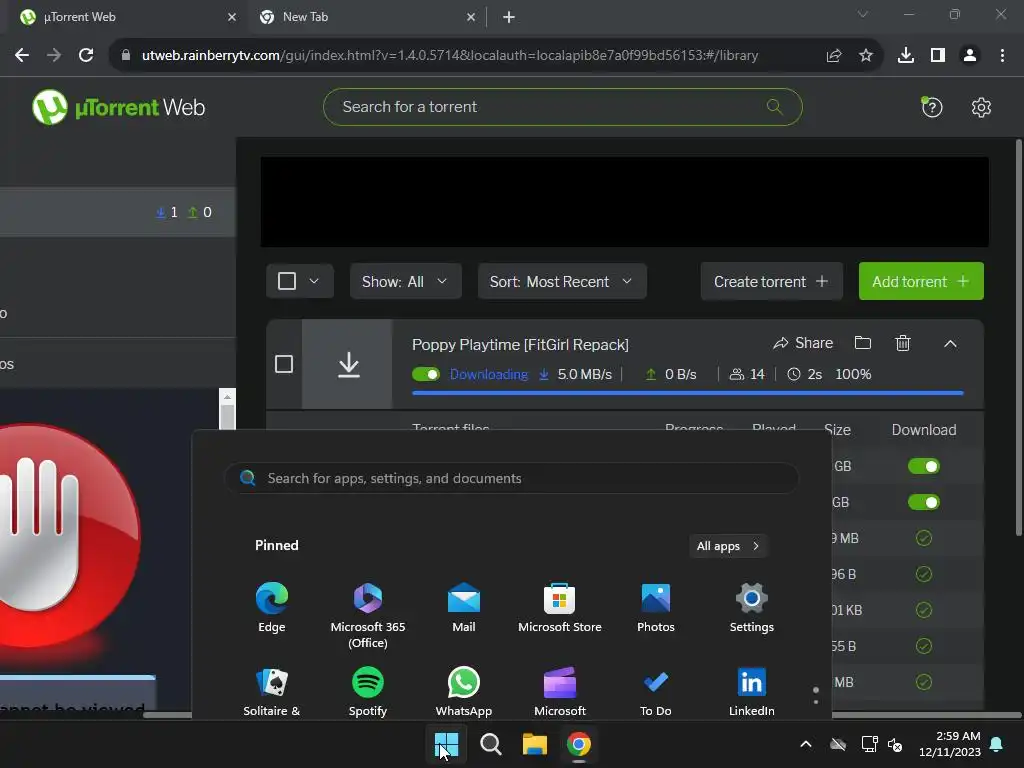This screenshot has width=1024, height=768.
Task: Bookmark this page with star icon
Action: [866, 56]
